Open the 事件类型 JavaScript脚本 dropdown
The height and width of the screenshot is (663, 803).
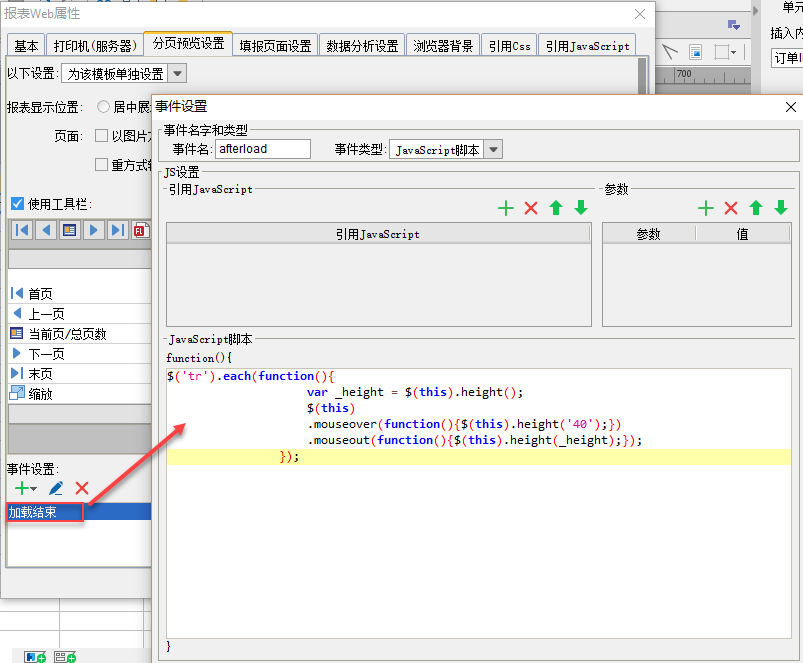tap(493, 149)
